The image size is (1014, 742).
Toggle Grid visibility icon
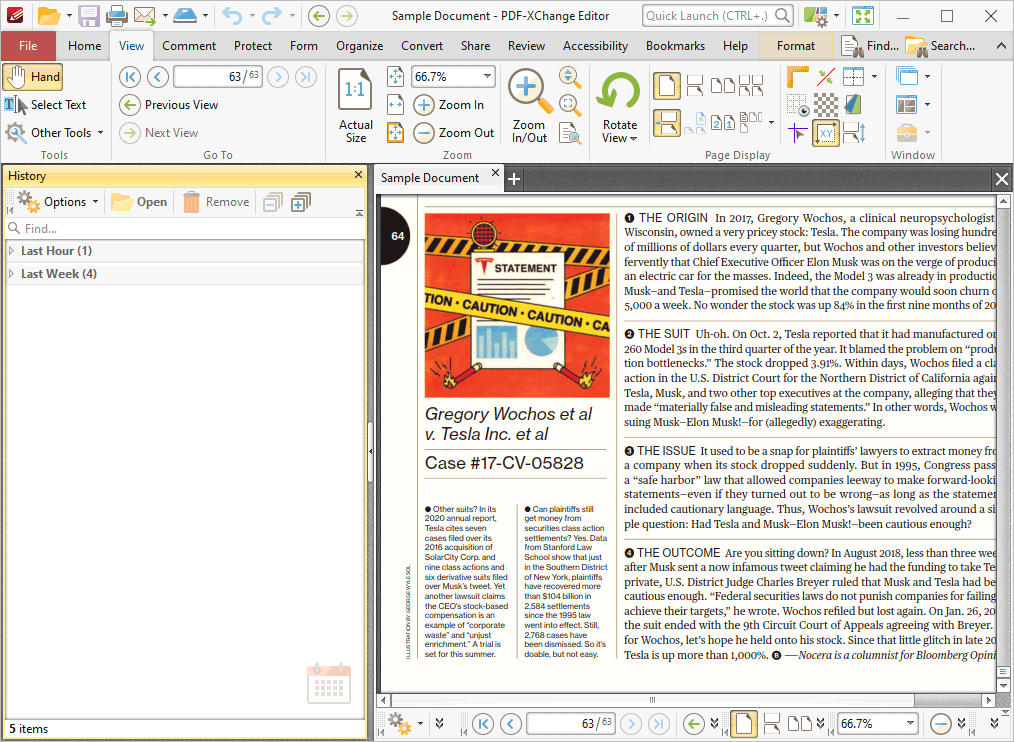pyautogui.click(x=797, y=105)
